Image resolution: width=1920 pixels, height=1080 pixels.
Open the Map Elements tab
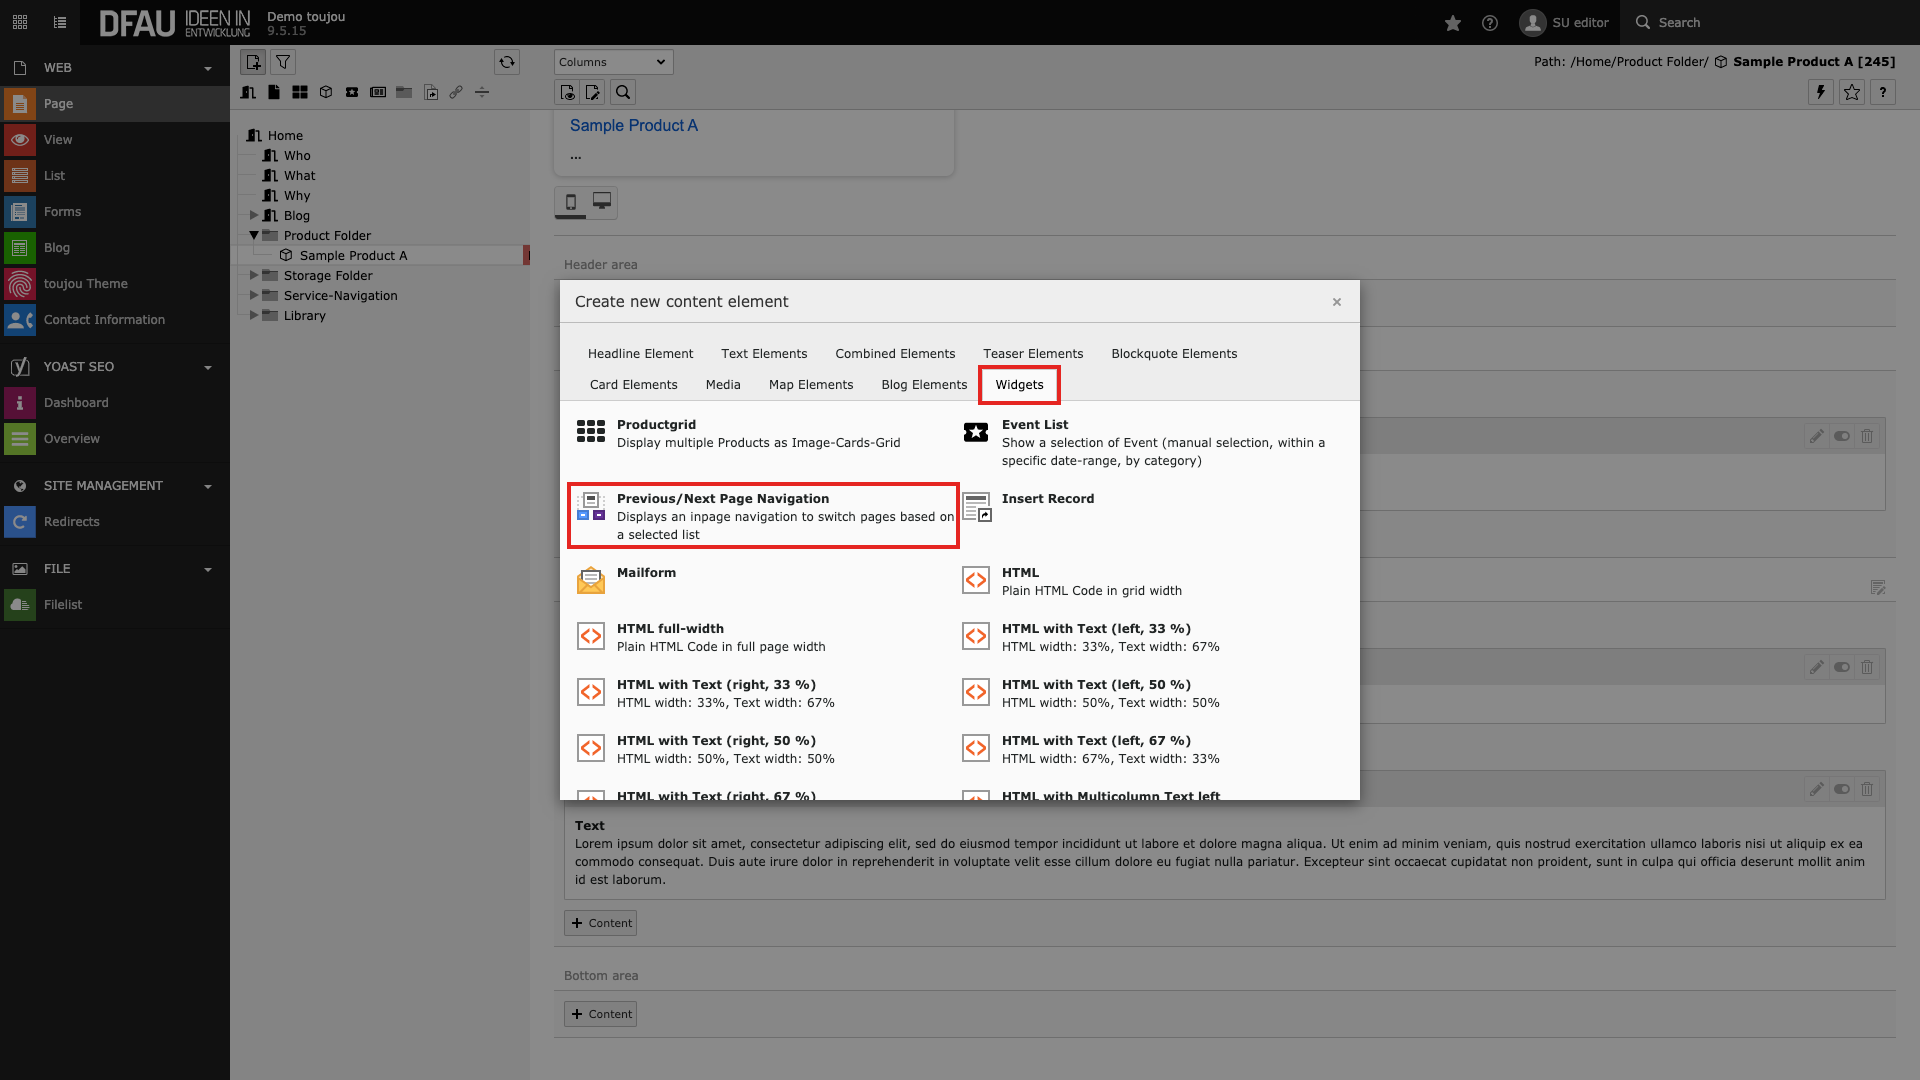pos(810,385)
